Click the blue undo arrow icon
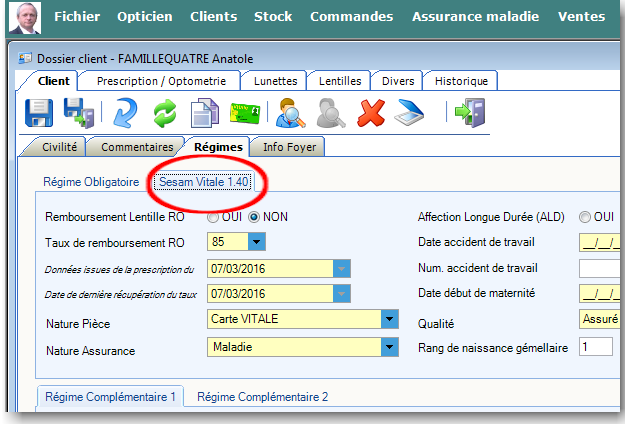The width and height of the screenshot is (625, 424). (x=125, y=113)
